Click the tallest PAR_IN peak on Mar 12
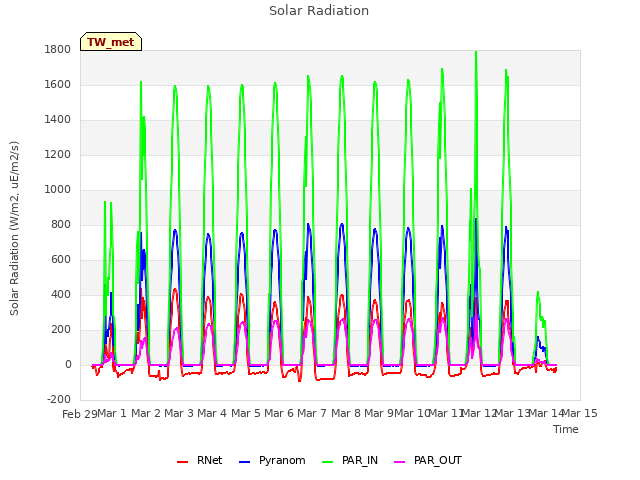Screen dimensions: 640x480 pyautogui.click(x=476, y=52)
